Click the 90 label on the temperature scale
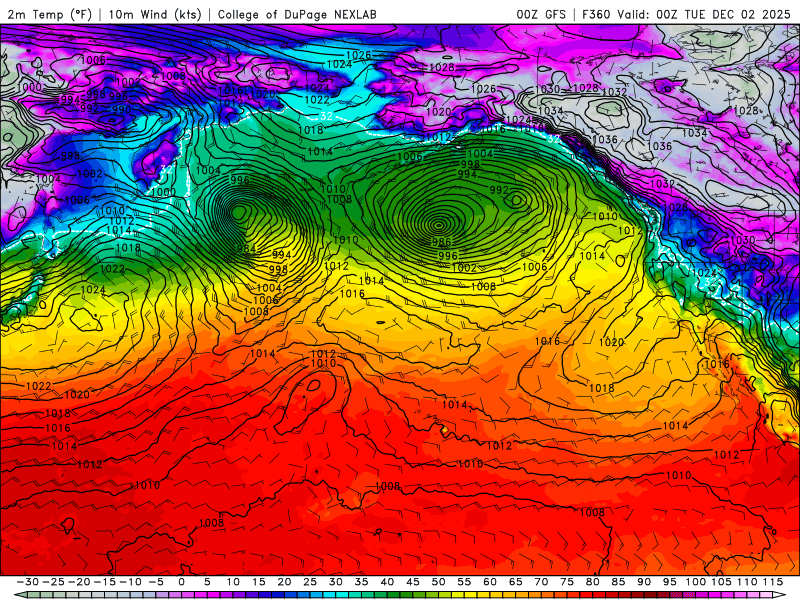 pos(644,582)
